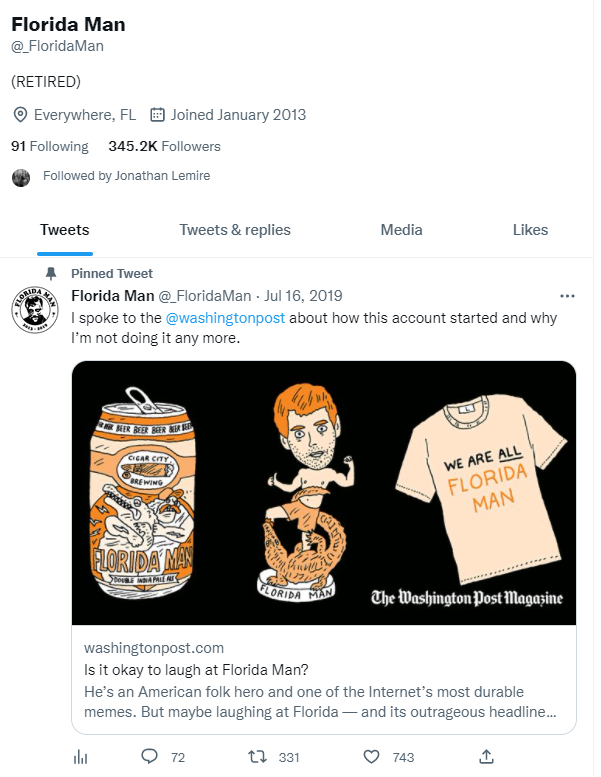601x777 pixels.
Task: Like the pinned tweet heart icon
Action: point(372,757)
